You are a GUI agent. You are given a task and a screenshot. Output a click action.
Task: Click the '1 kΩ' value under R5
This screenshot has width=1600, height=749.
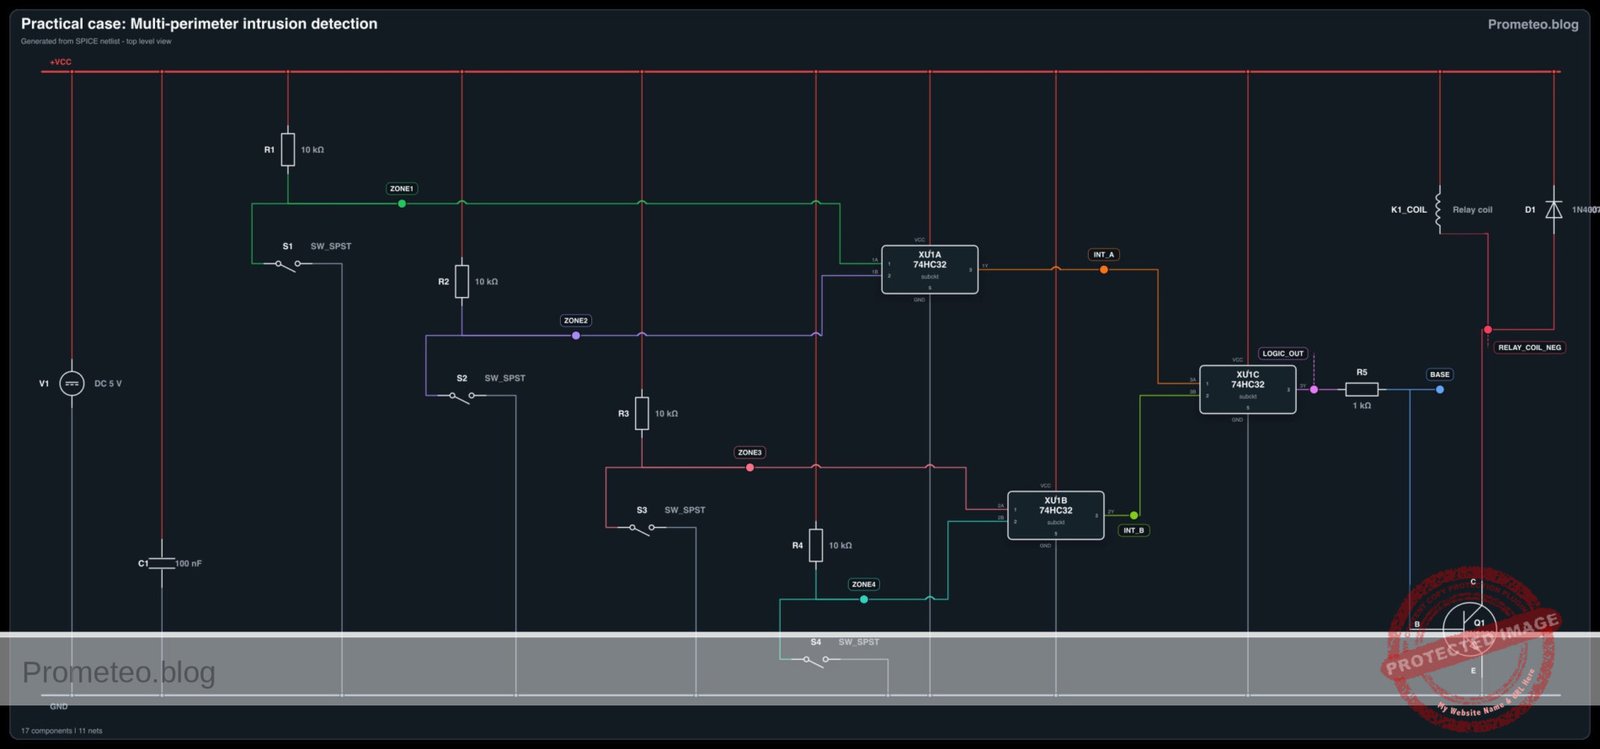pyautogui.click(x=1362, y=406)
